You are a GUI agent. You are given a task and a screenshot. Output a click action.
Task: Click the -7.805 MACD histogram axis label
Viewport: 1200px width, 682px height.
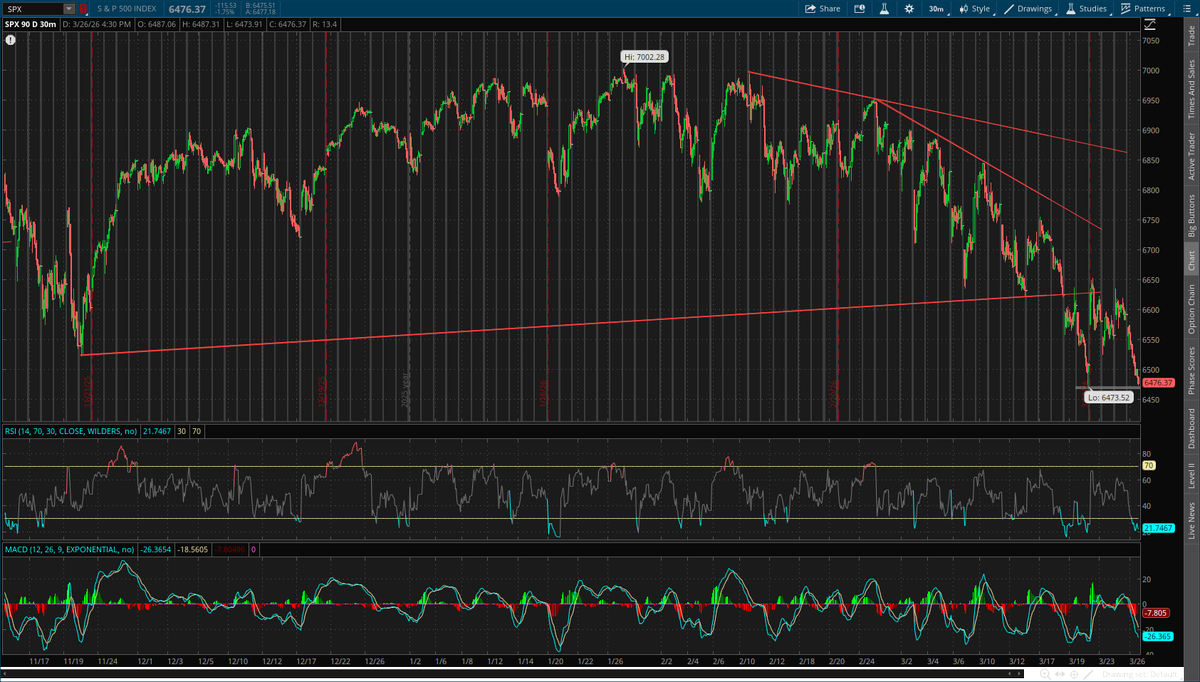point(1157,613)
